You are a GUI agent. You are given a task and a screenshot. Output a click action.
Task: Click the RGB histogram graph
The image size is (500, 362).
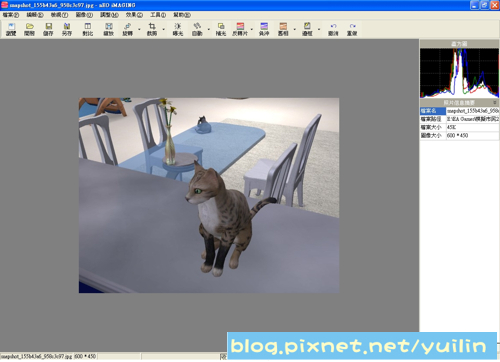point(459,73)
